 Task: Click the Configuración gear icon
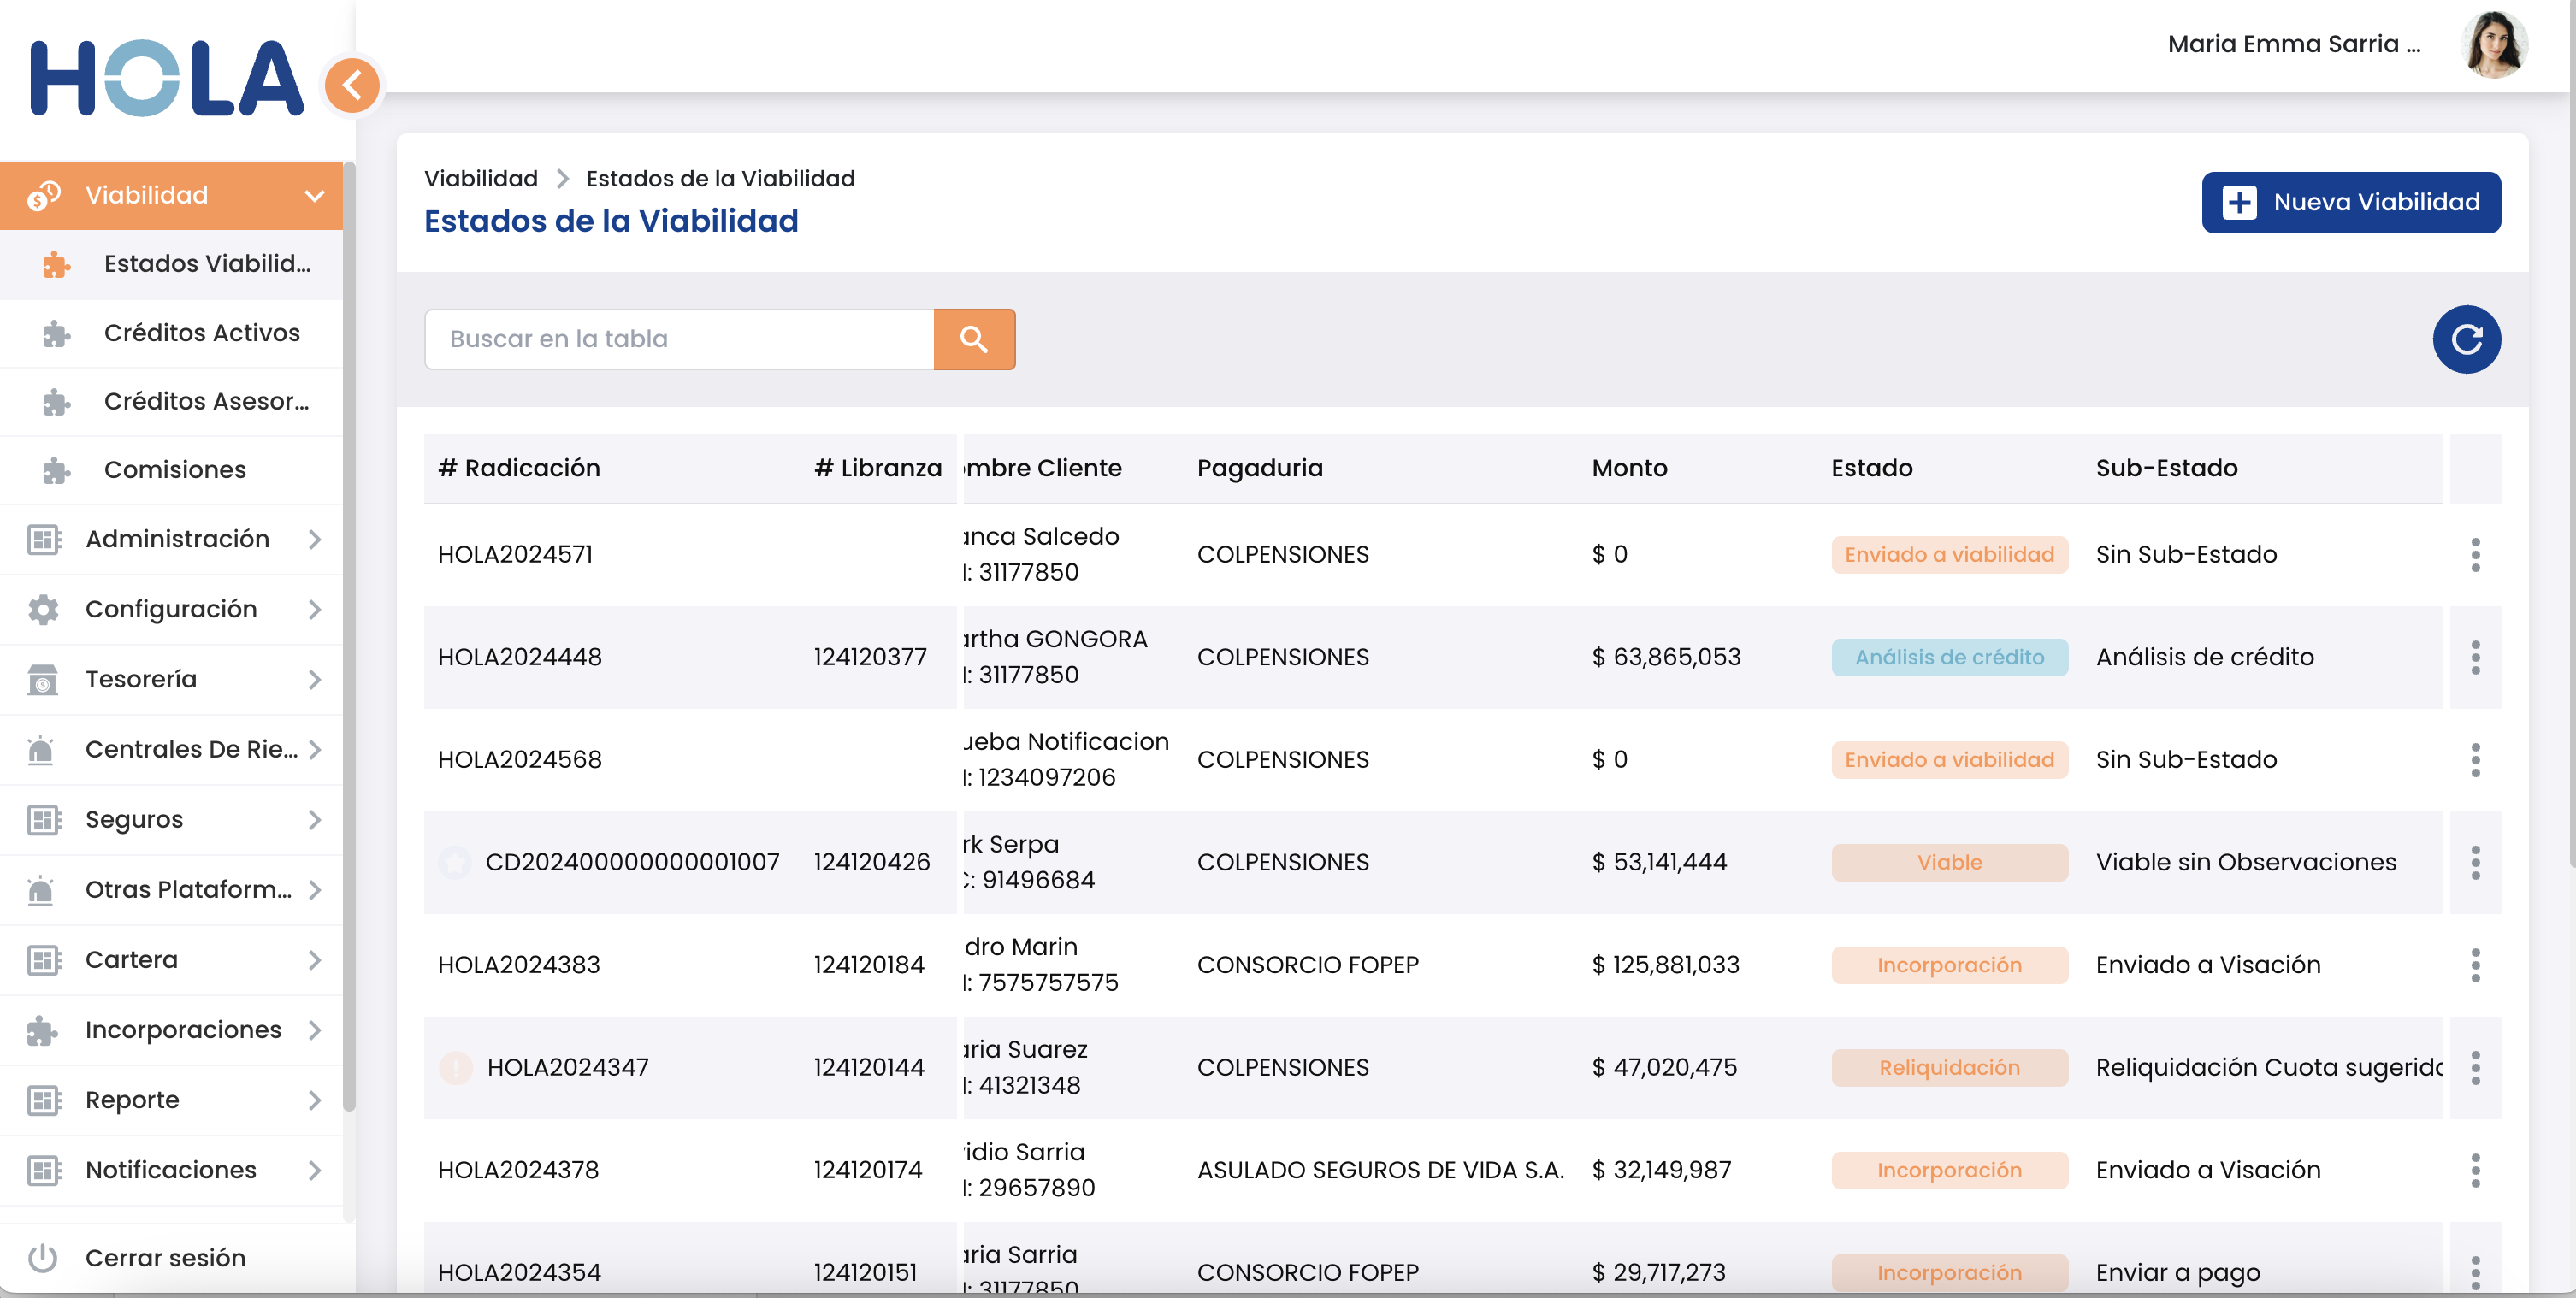click(x=42, y=609)
